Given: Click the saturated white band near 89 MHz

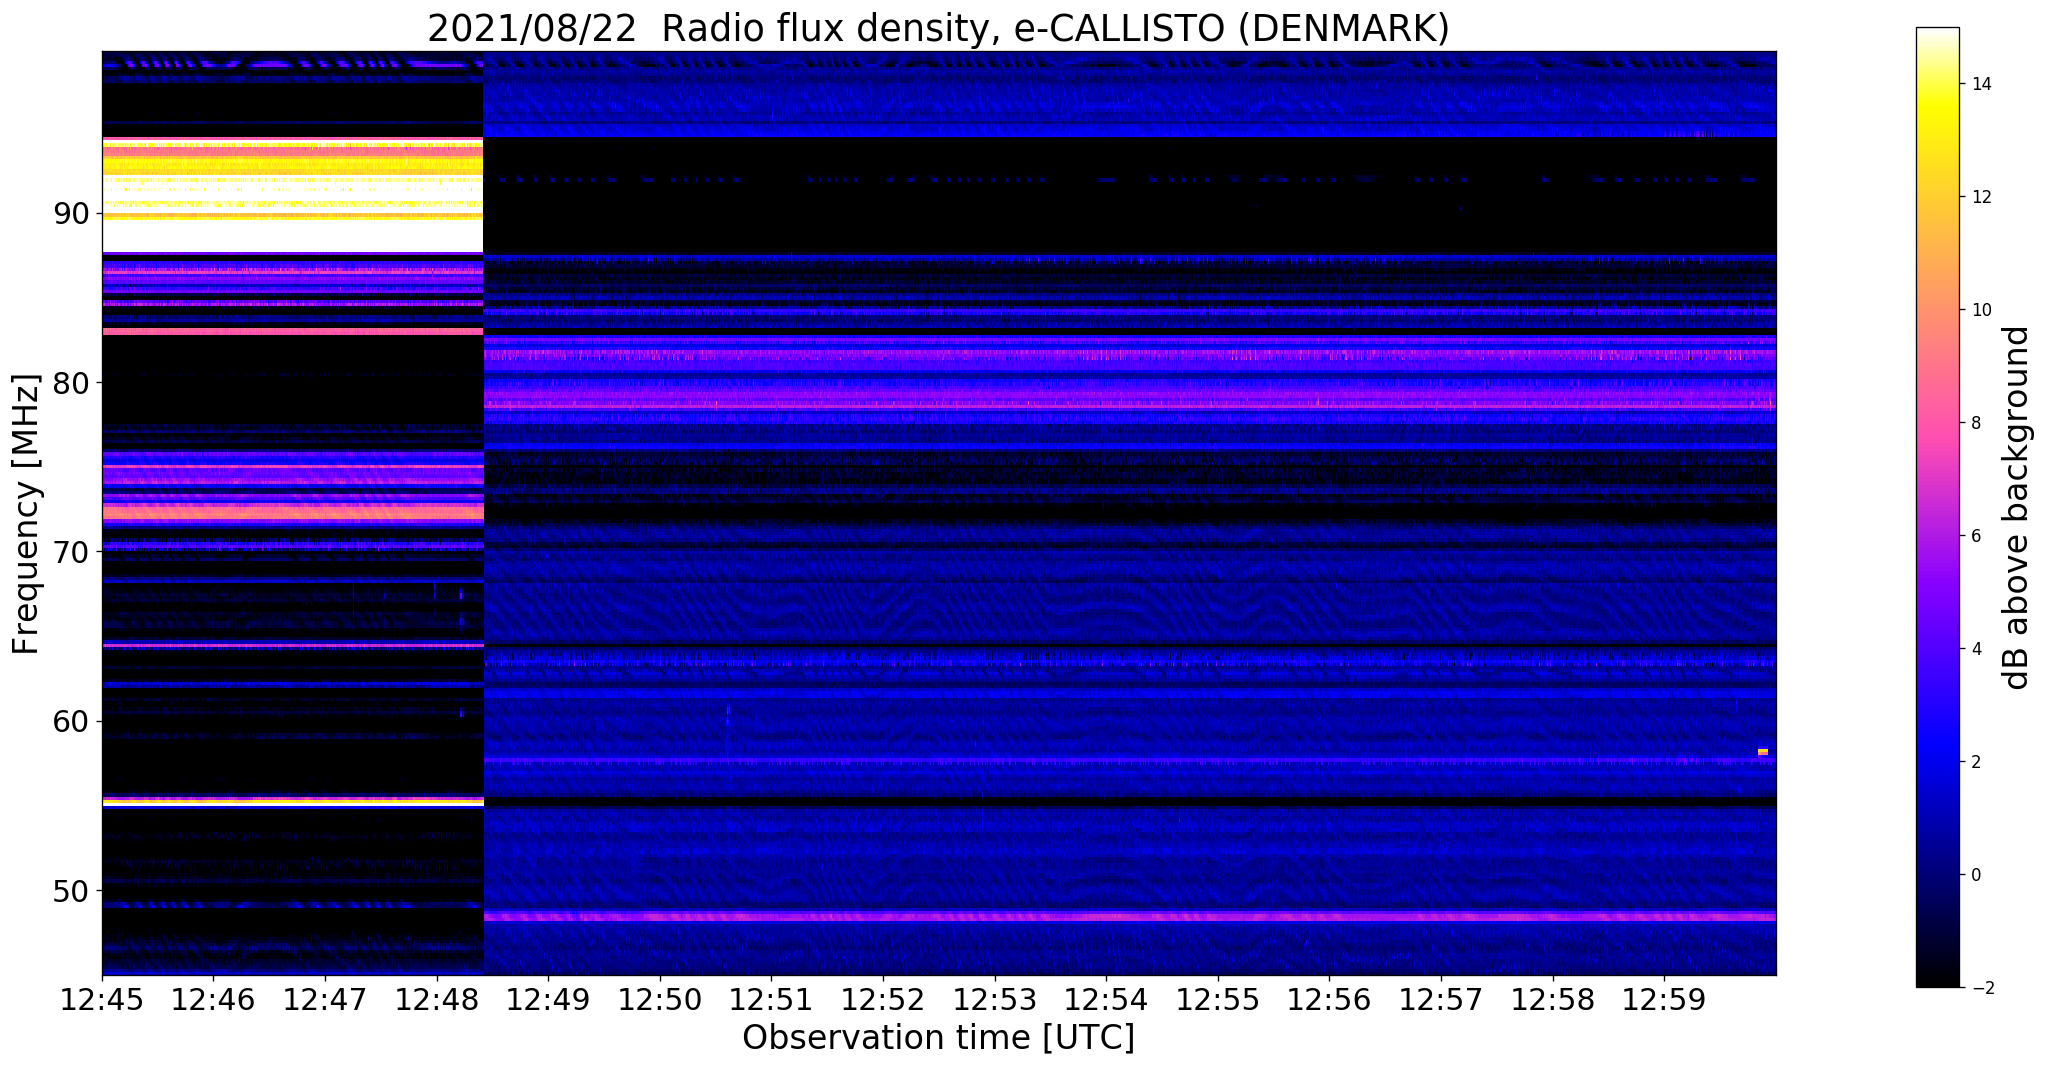Looking at the screenshot, I should click(293, 236).
